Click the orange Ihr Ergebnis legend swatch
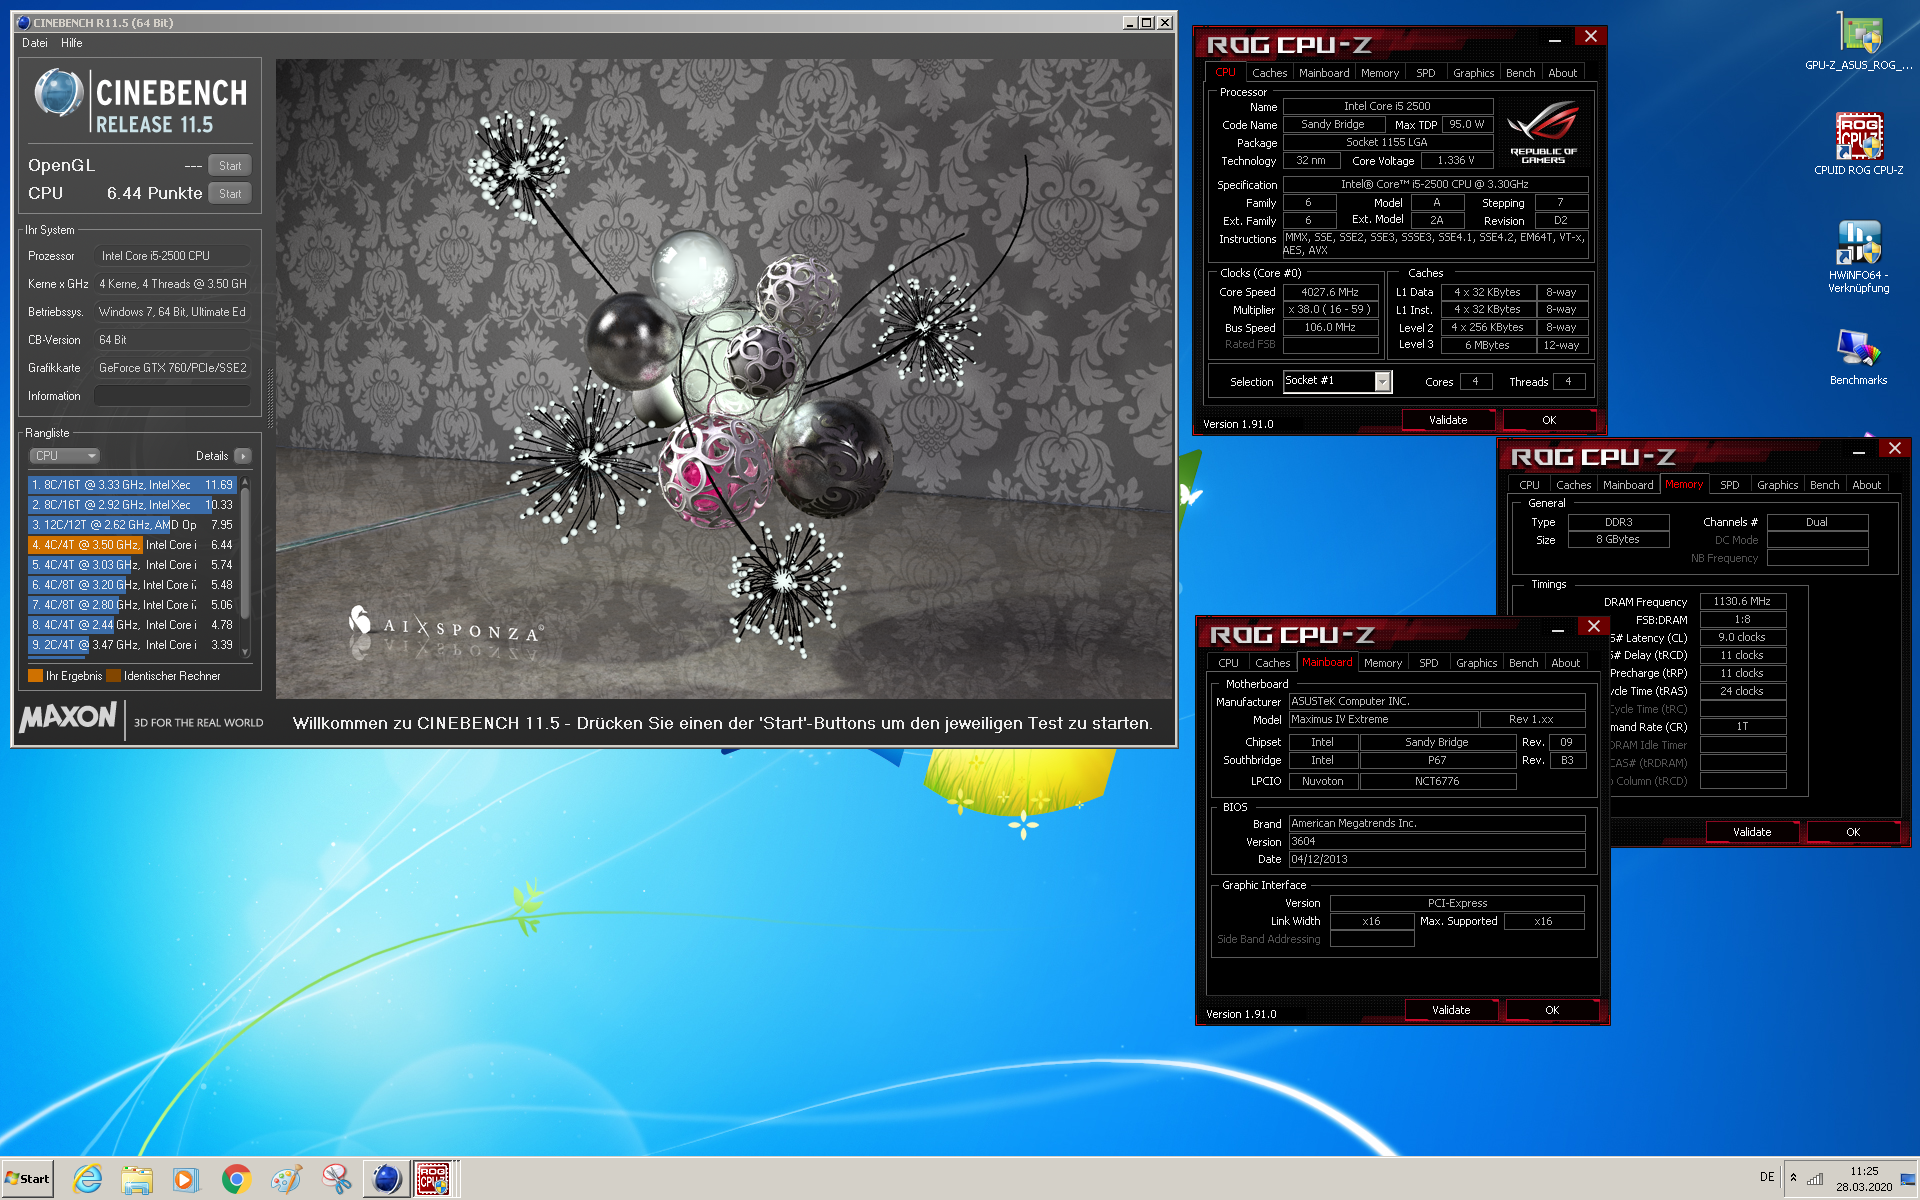 35,676
